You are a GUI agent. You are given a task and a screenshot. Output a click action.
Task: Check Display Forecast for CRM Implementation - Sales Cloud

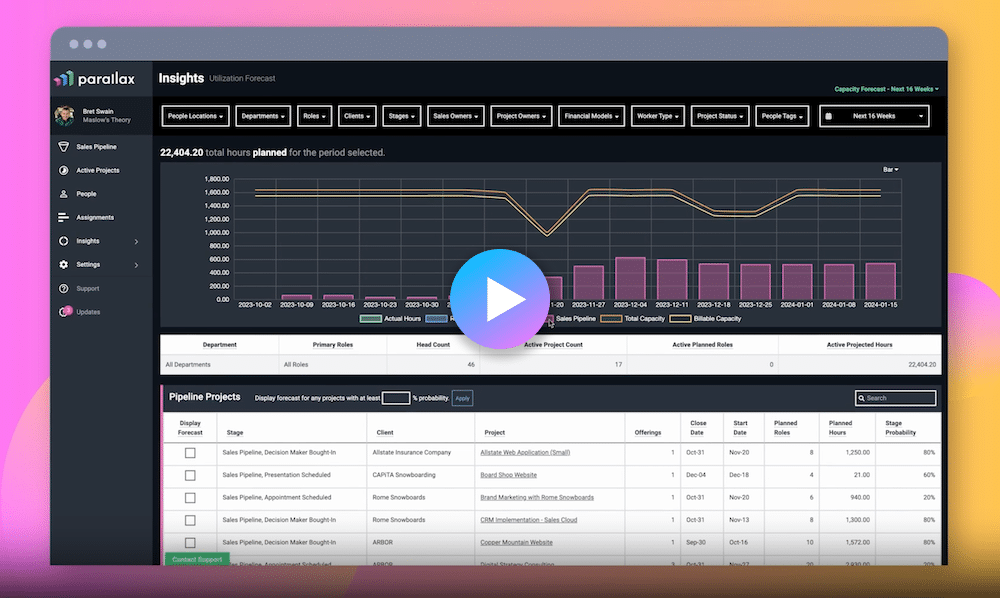click(x=190, y=520)
